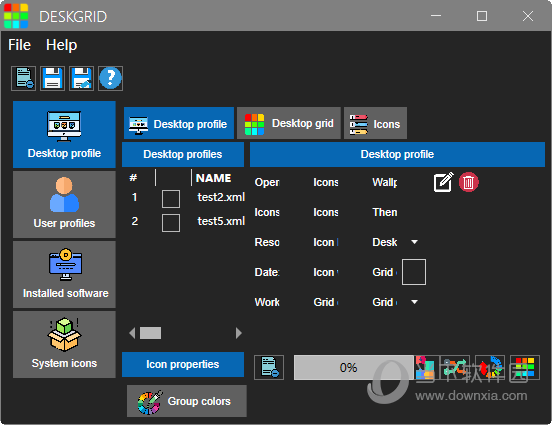
Task: Switch to the Desktop grid tab
Action: tap(289, 123)
